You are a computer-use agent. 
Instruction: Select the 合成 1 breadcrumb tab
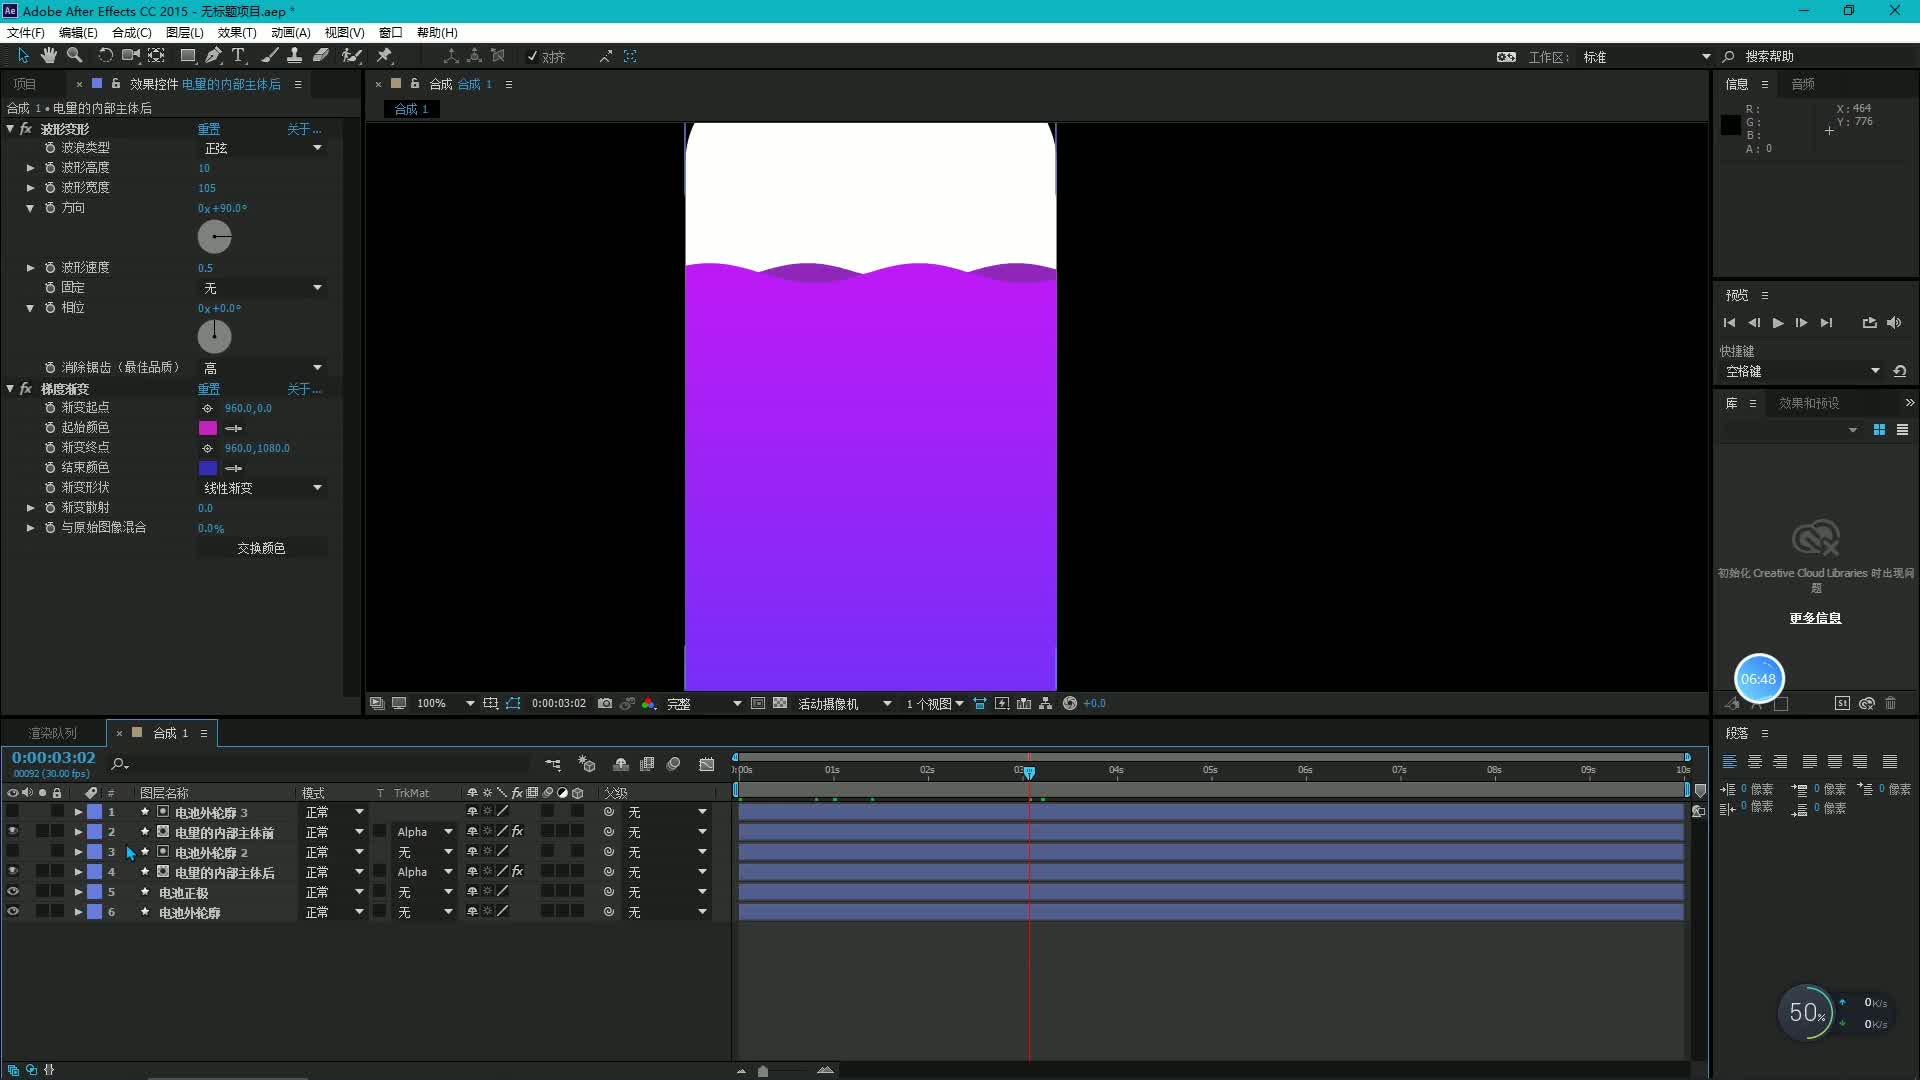411,109
